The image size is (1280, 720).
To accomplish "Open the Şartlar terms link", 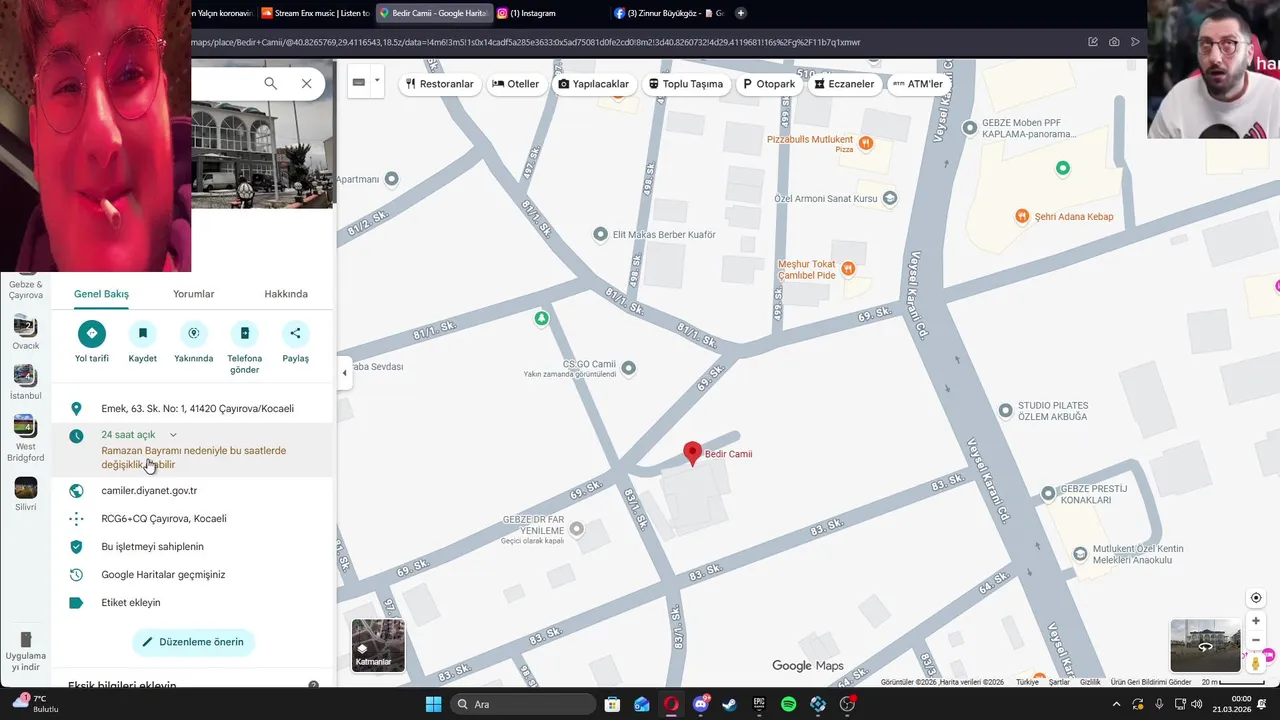I will click(x=1059, y=682).
